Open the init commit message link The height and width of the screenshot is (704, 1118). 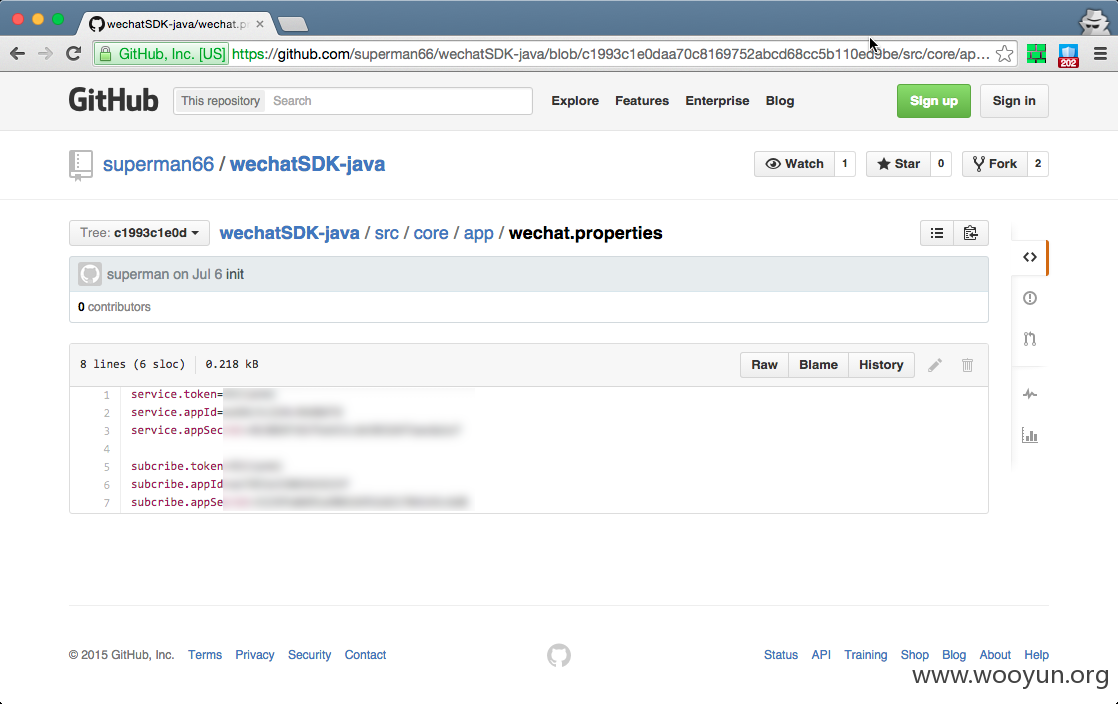pyautogui.click(x=235, y=274)
